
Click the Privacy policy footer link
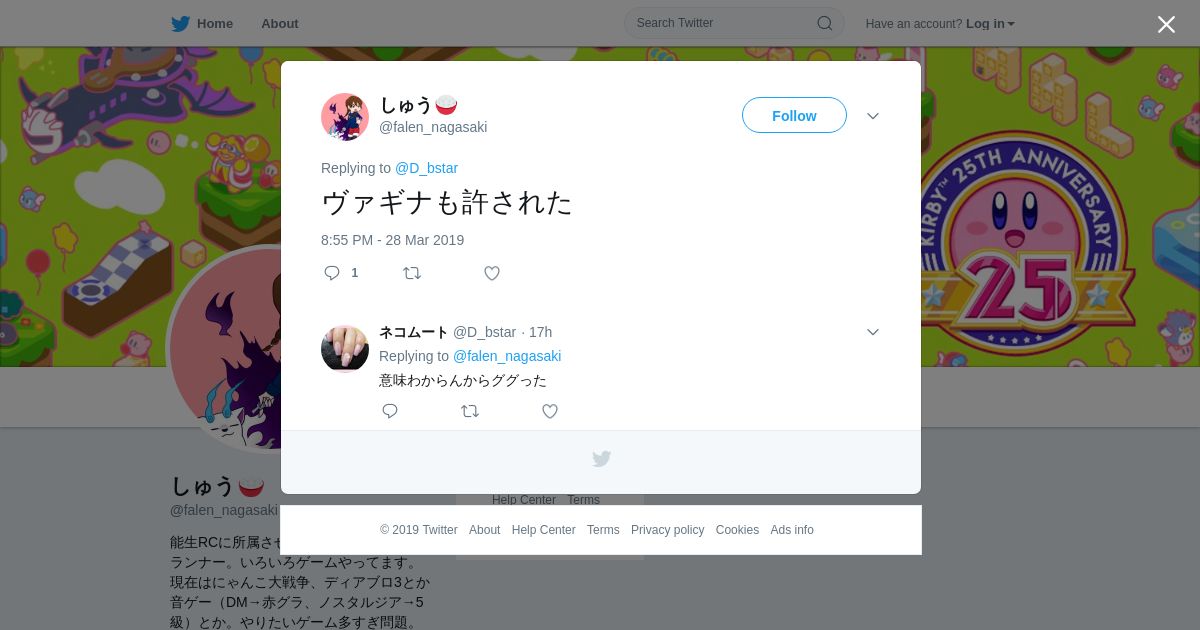(x=667, y=530)
